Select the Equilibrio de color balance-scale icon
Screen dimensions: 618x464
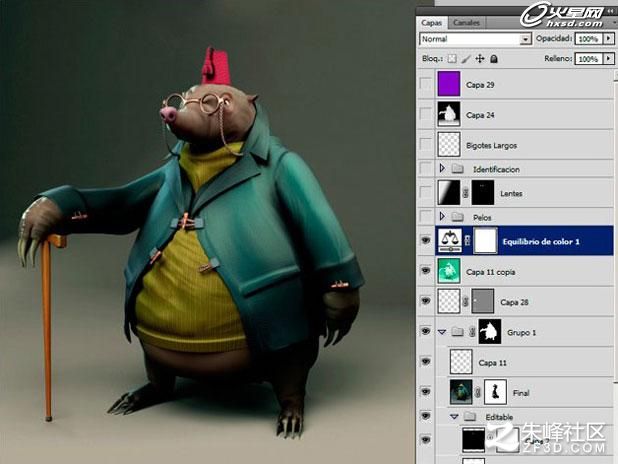pyautogui.click(x=449, y=240)
